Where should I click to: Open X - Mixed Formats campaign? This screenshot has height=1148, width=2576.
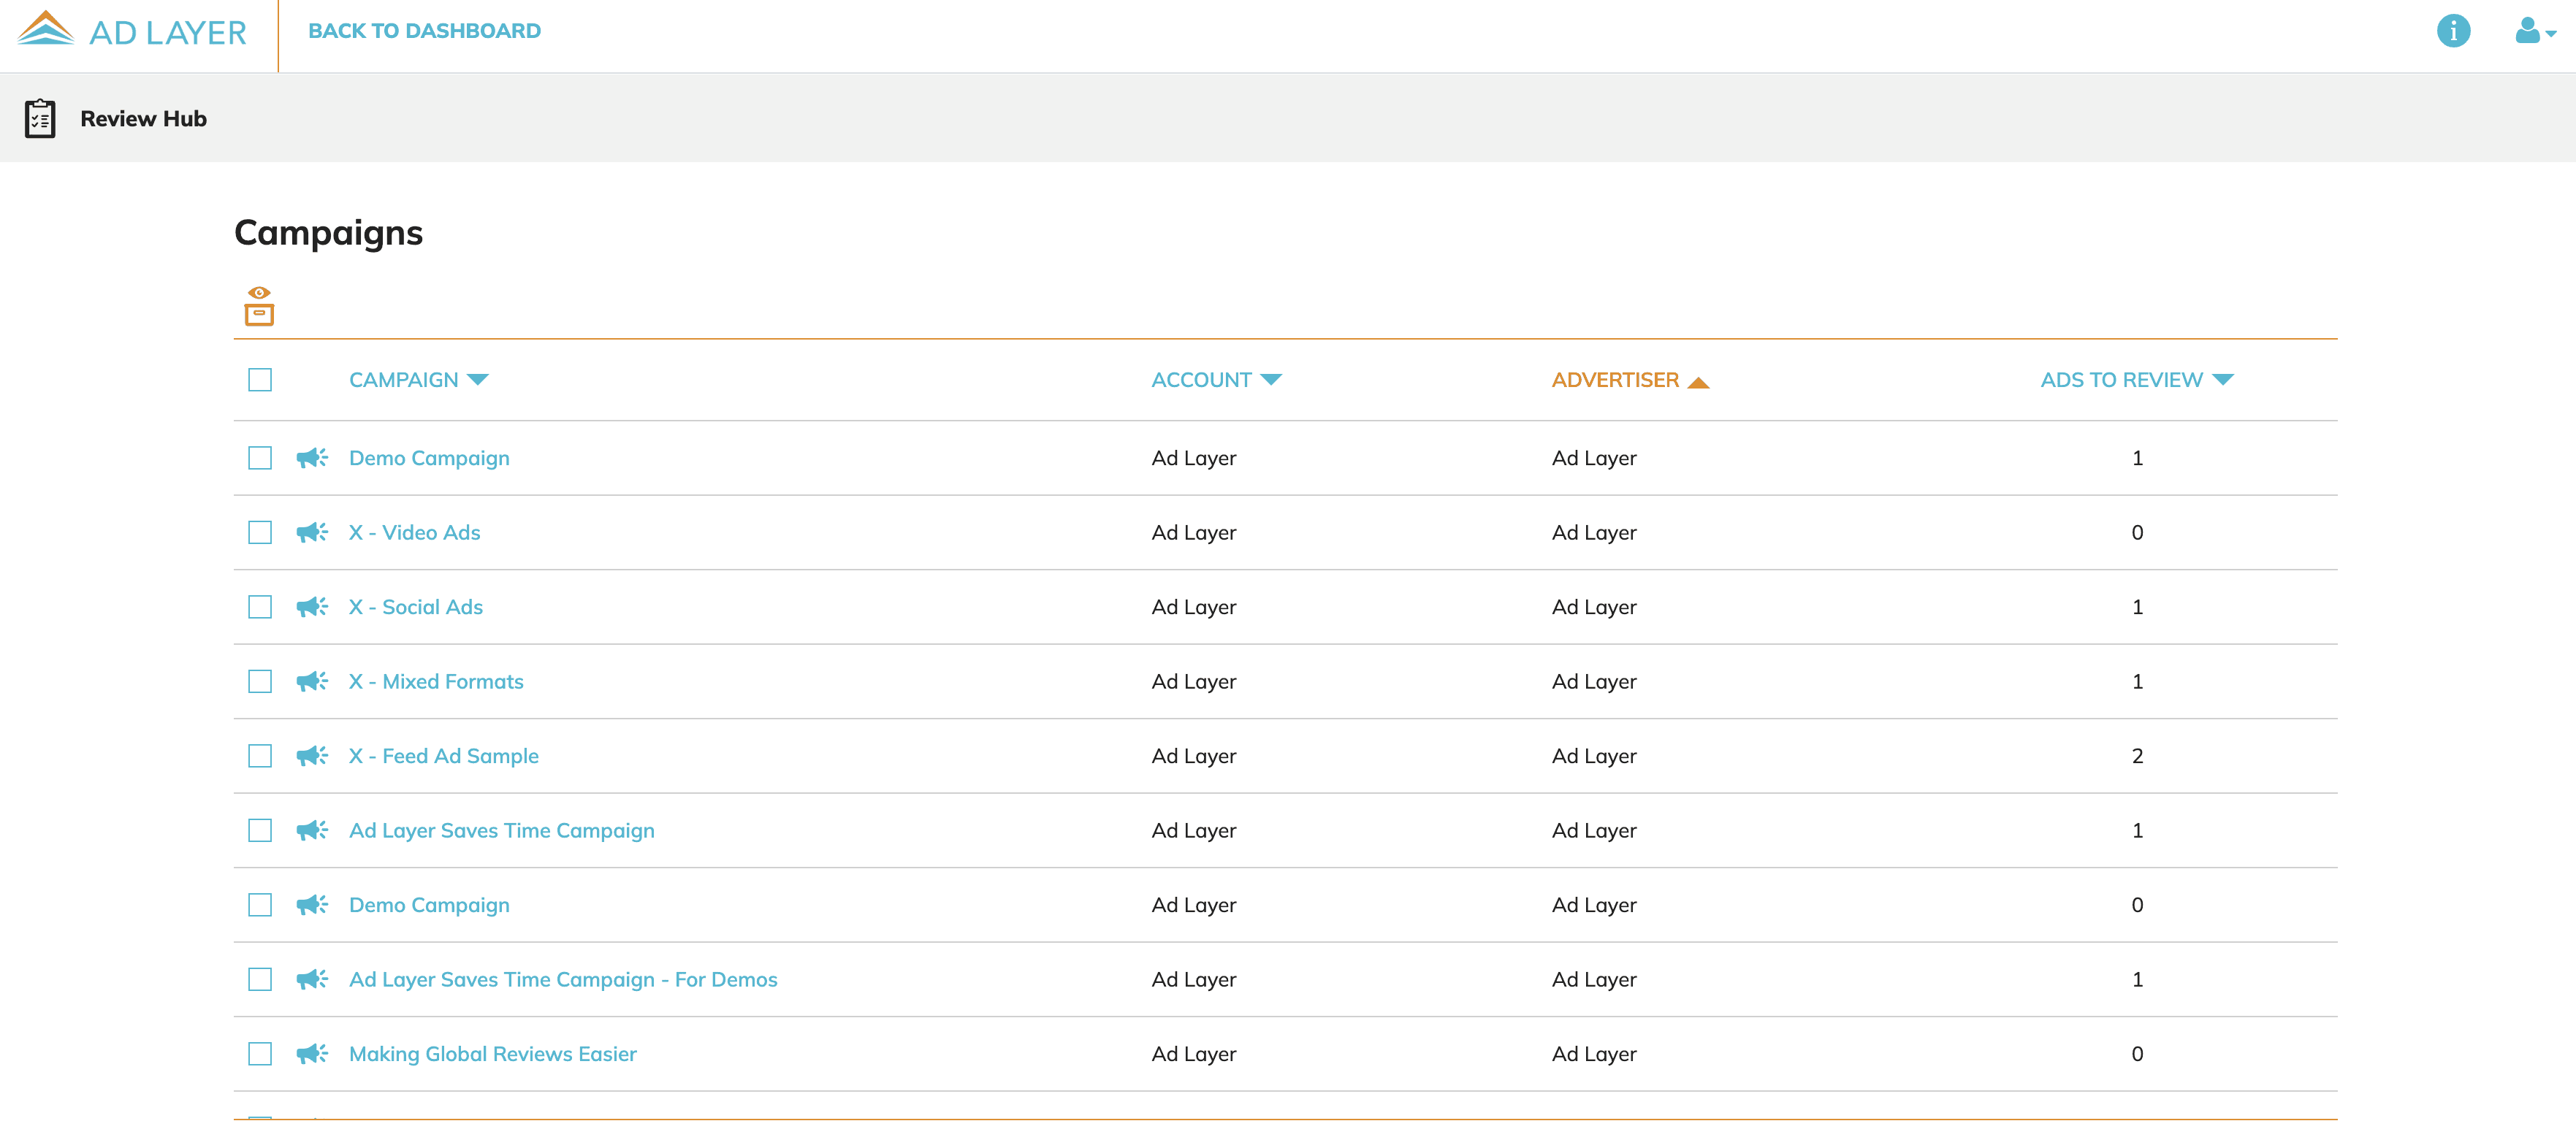436,681
